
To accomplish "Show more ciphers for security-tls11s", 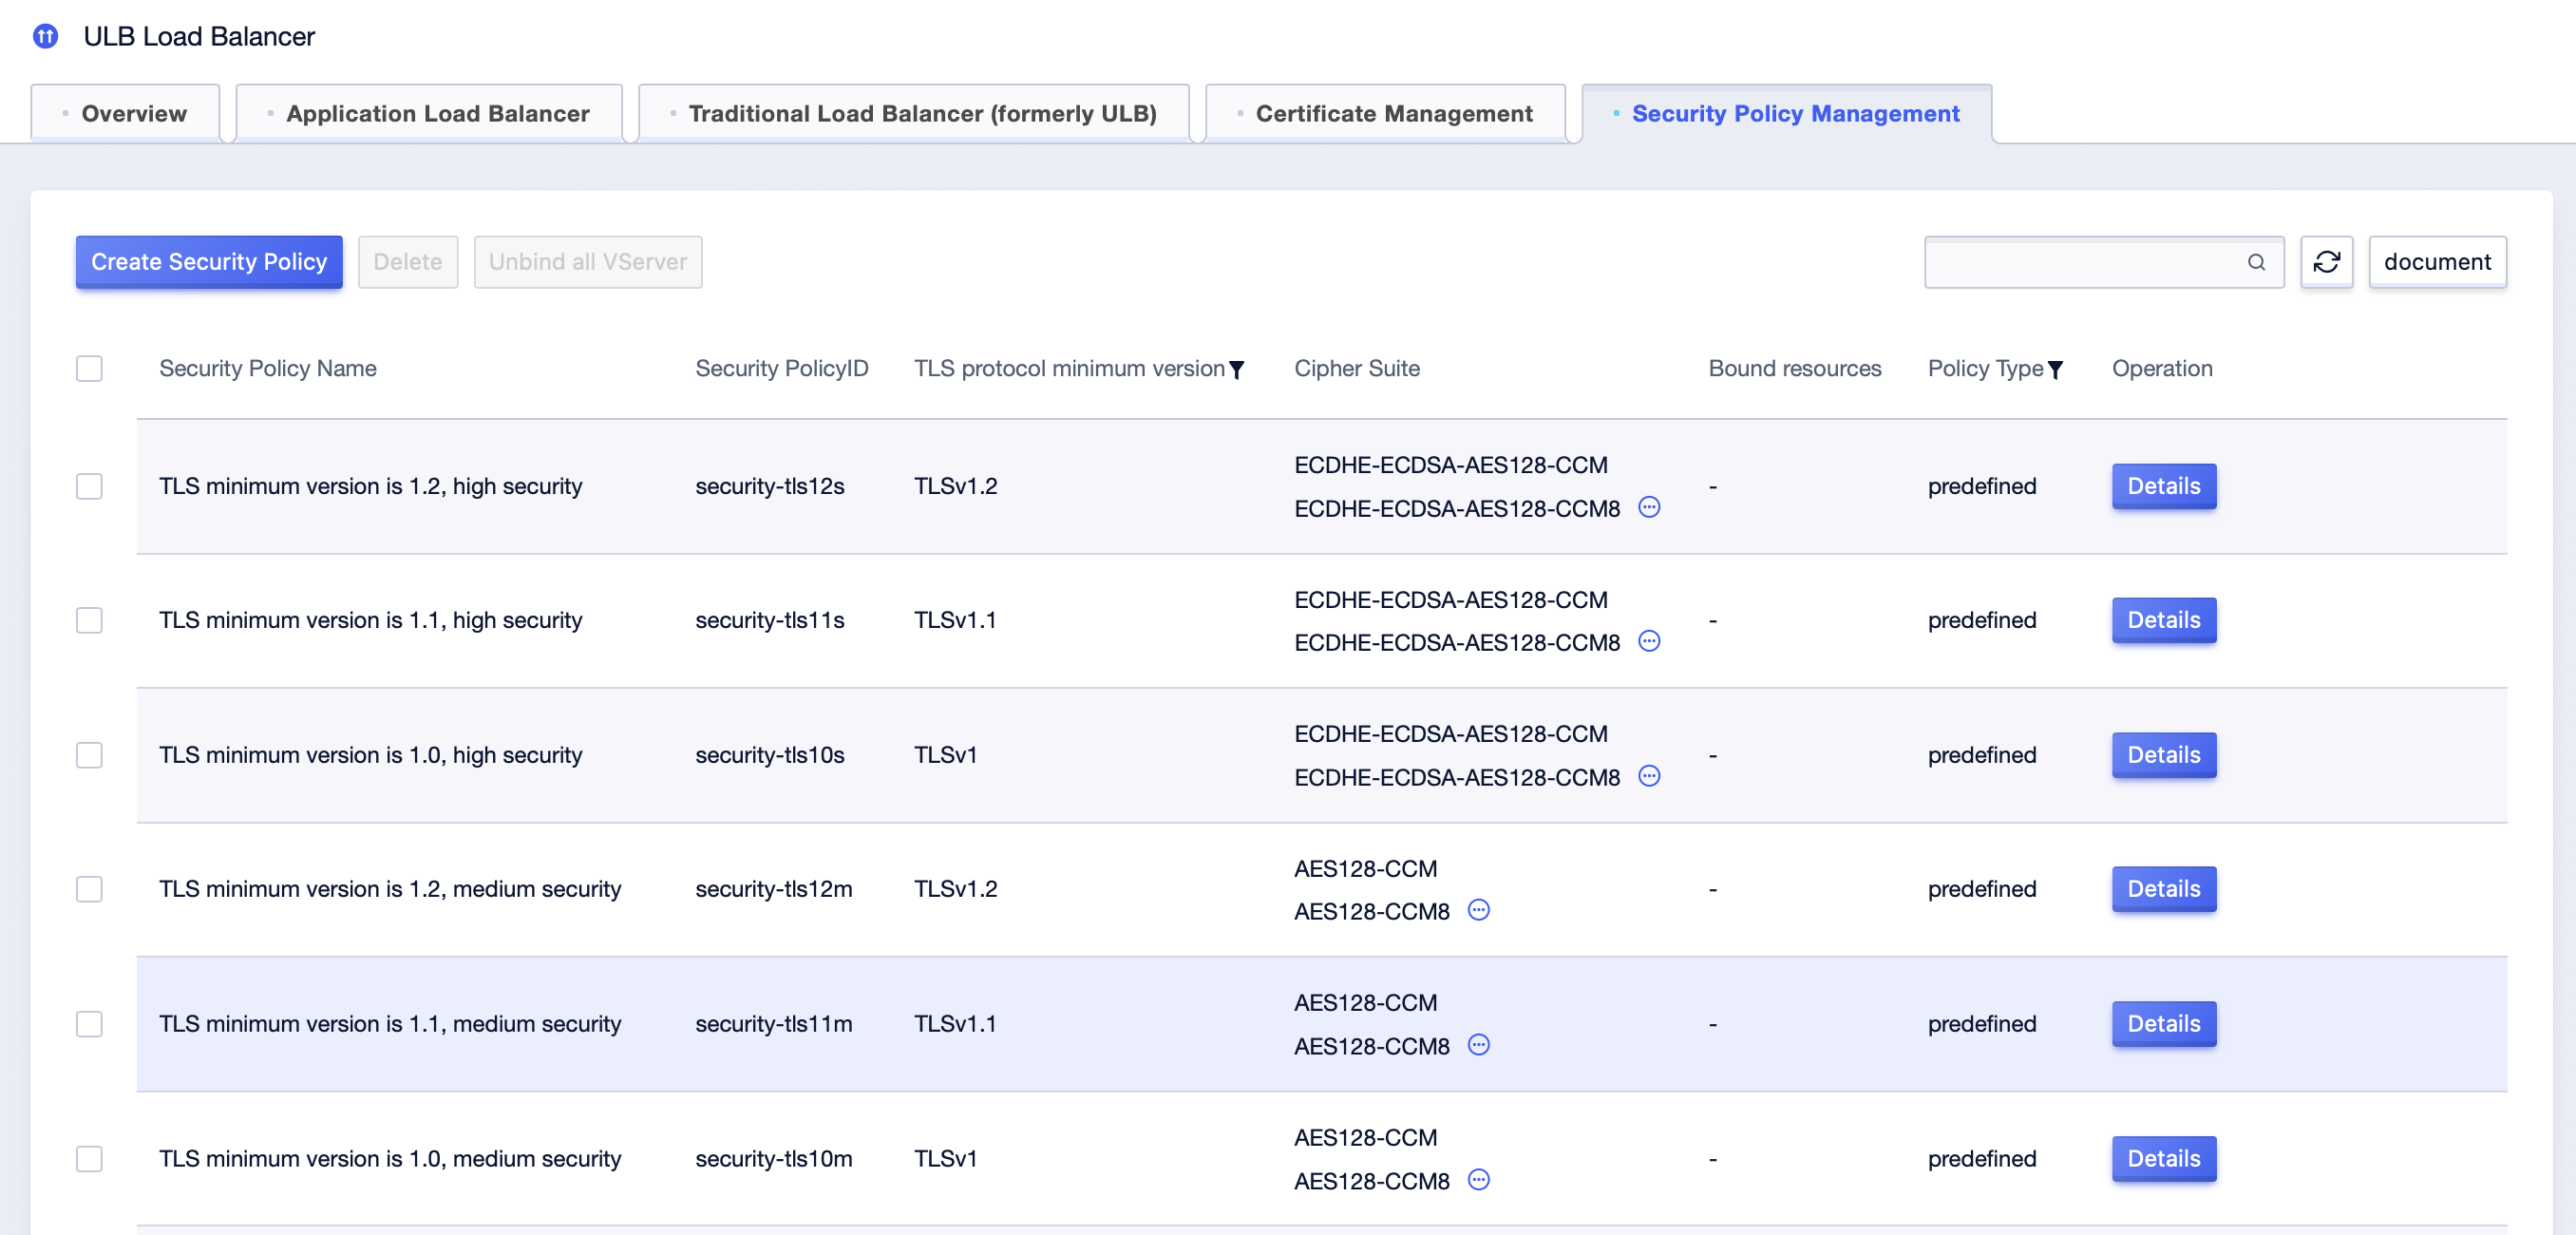I will point(1649,641).
